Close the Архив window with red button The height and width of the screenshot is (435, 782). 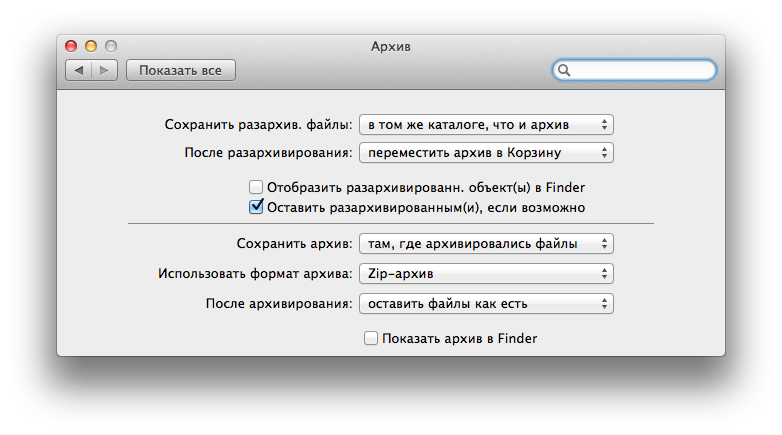pyautogui.click(x=71, y=46)
